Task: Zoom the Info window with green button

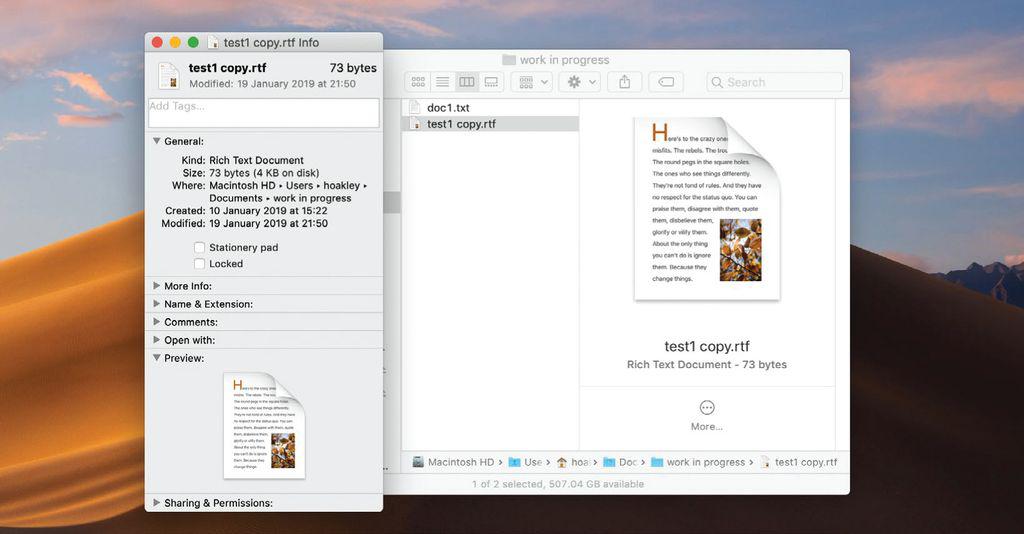Action: (x=193, y=42)
